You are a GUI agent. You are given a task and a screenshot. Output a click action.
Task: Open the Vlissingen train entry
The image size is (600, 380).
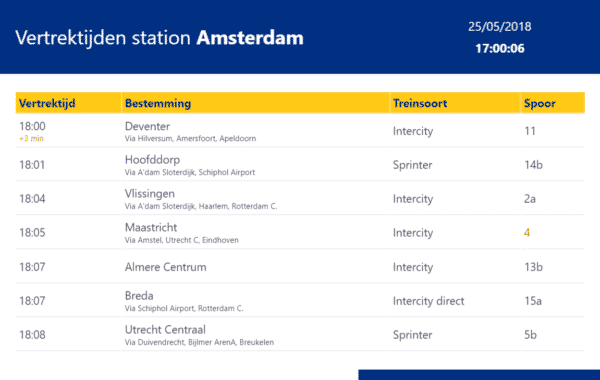click(x=300, y=199)
